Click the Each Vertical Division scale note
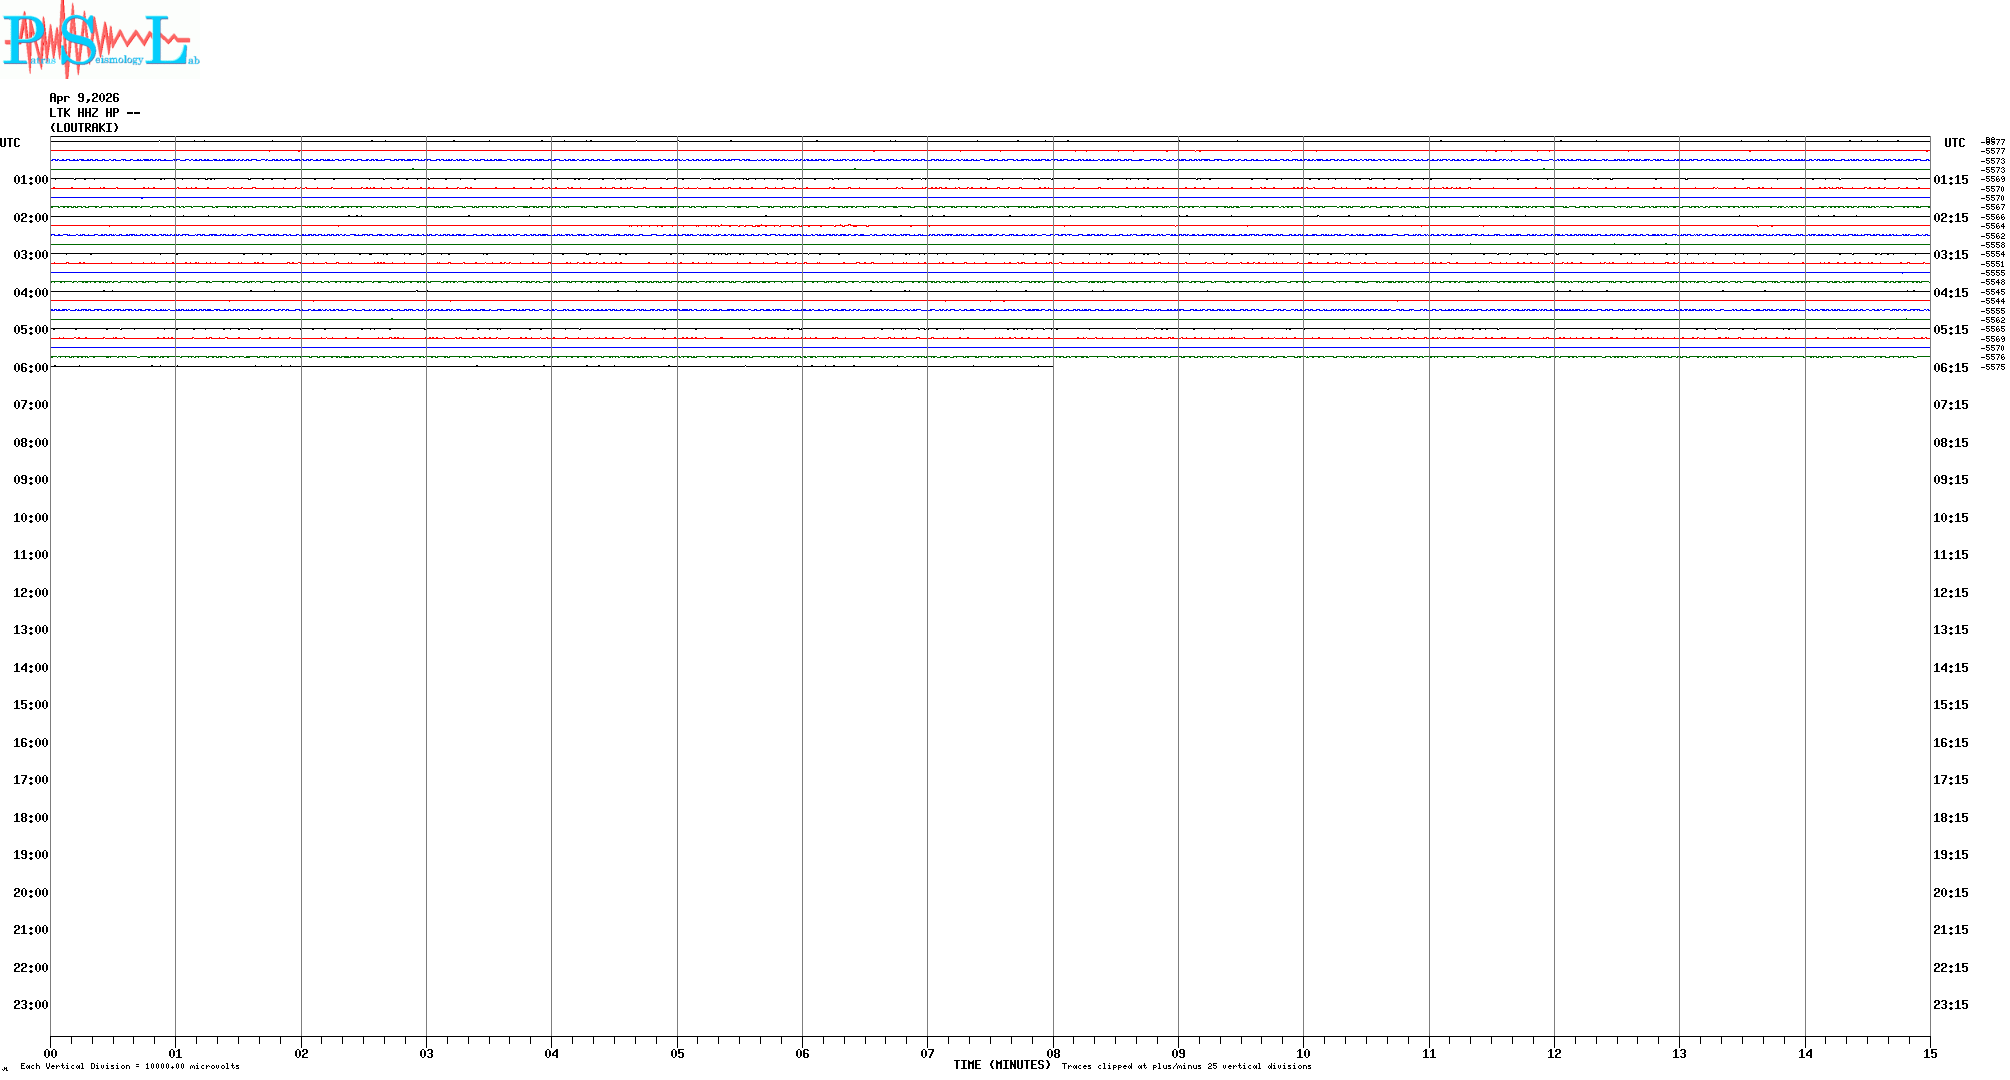 [x=130, y=1067]
